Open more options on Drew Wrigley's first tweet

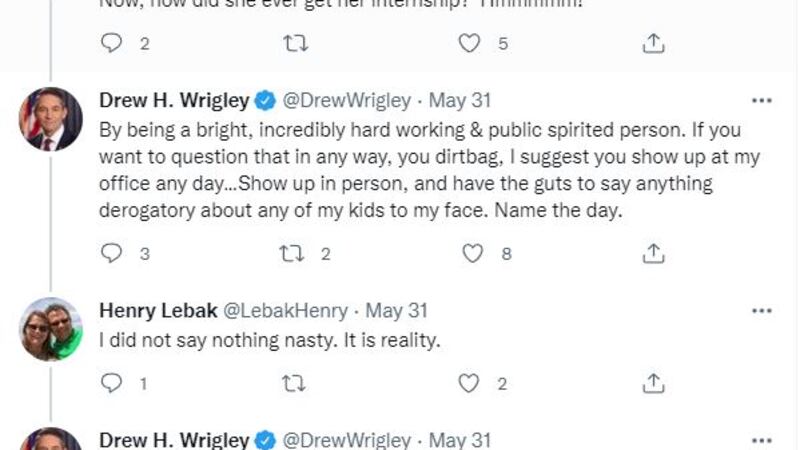(761, 101)
